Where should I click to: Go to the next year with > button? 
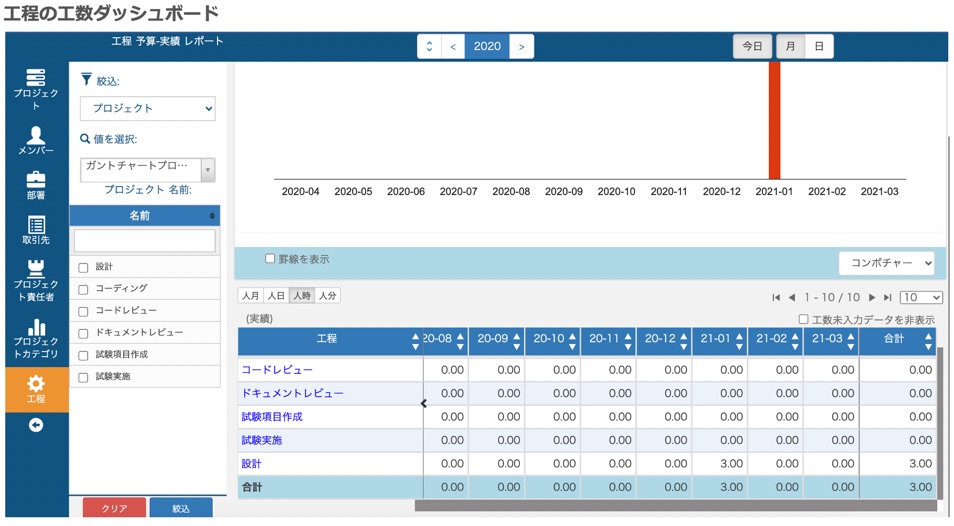coord(521,46)
